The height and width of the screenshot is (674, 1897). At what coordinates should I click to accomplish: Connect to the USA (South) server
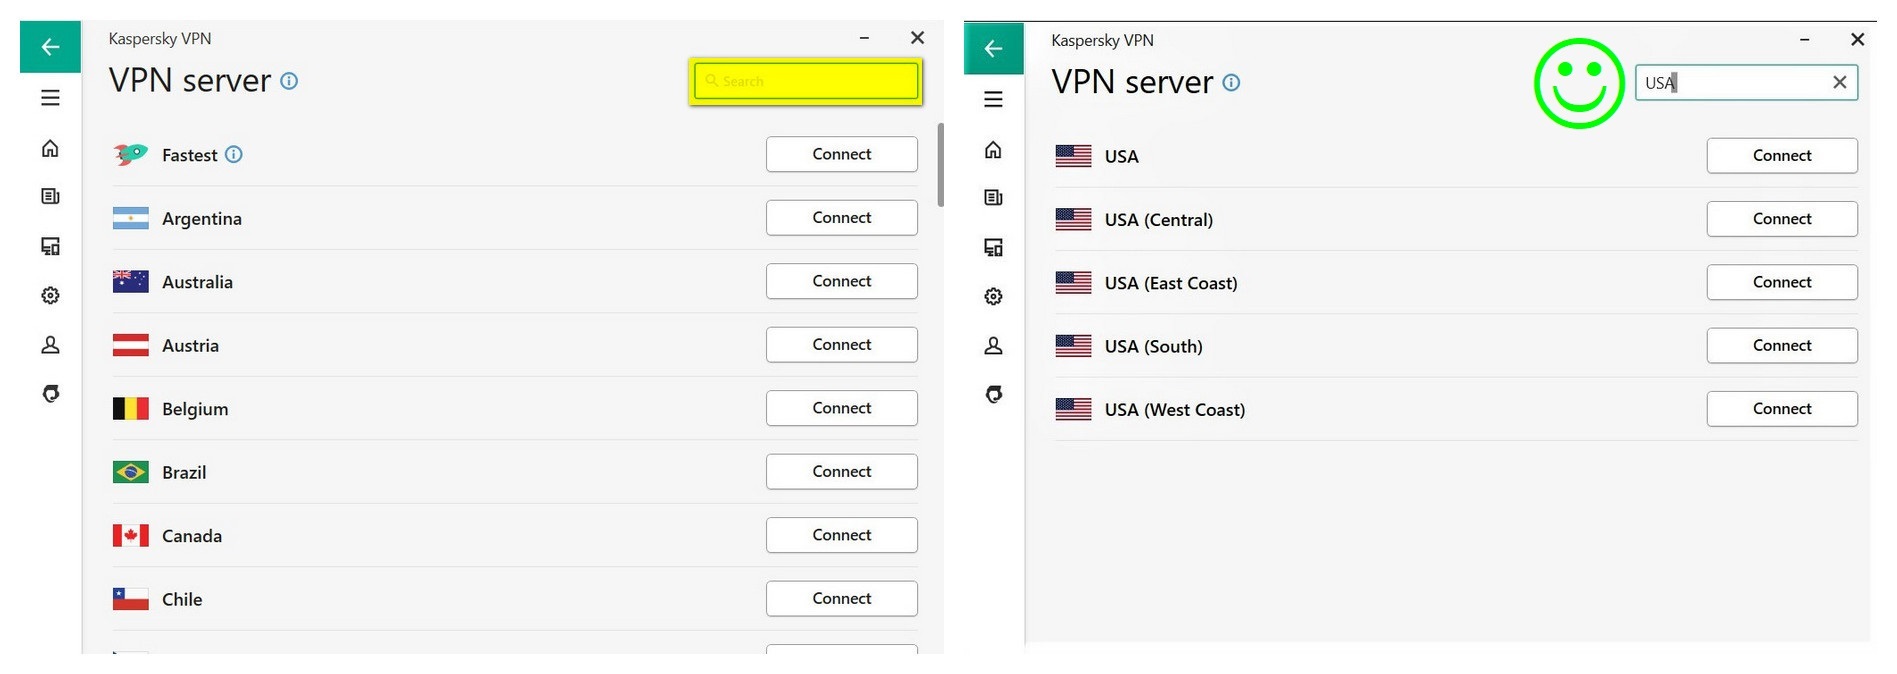[x=1782, y=345]
